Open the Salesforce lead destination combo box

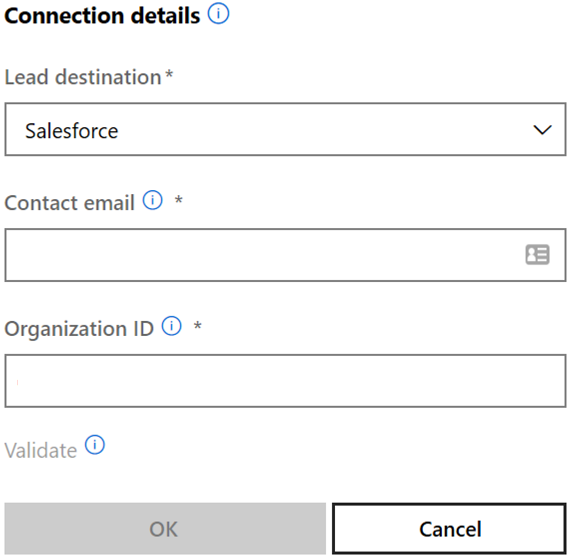pyautogui.click(x=286, y=129)
